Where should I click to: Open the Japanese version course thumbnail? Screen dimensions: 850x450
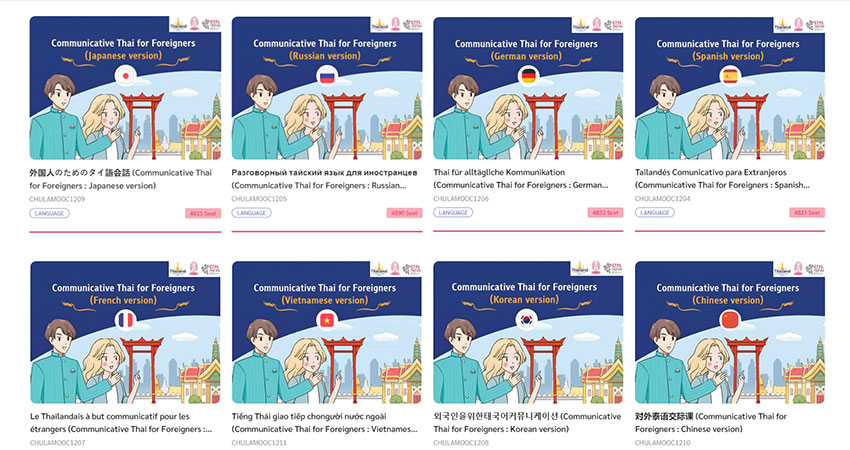tap(125, 88)
